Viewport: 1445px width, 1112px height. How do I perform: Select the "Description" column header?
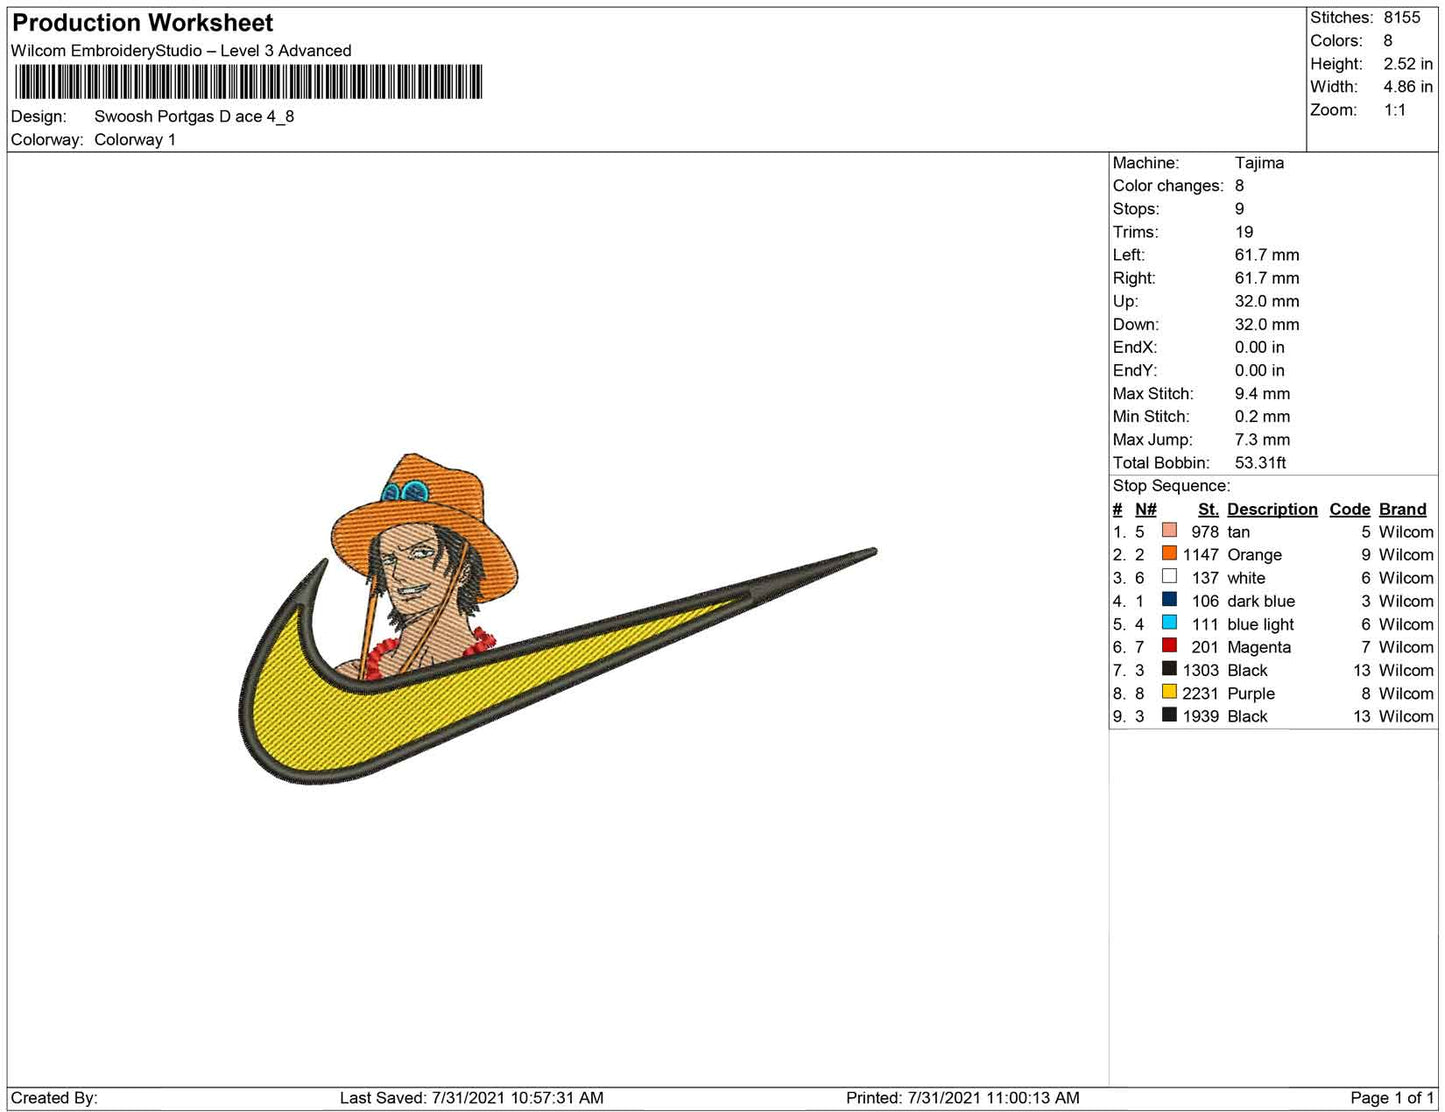(x=1272, y=509)
